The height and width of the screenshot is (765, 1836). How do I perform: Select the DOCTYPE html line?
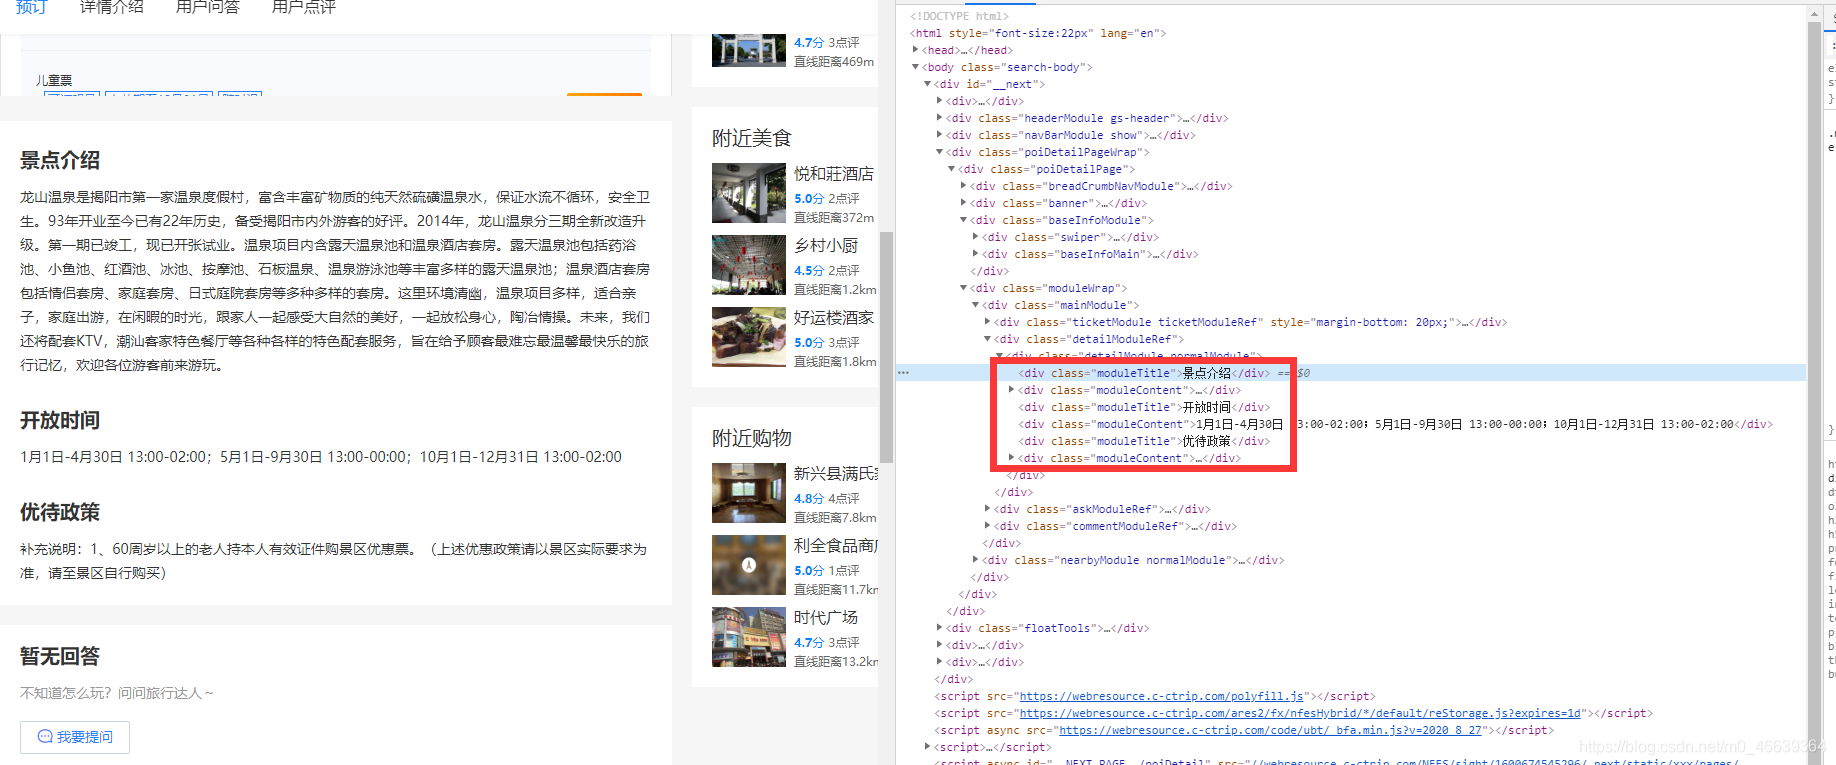click(959, 16)
